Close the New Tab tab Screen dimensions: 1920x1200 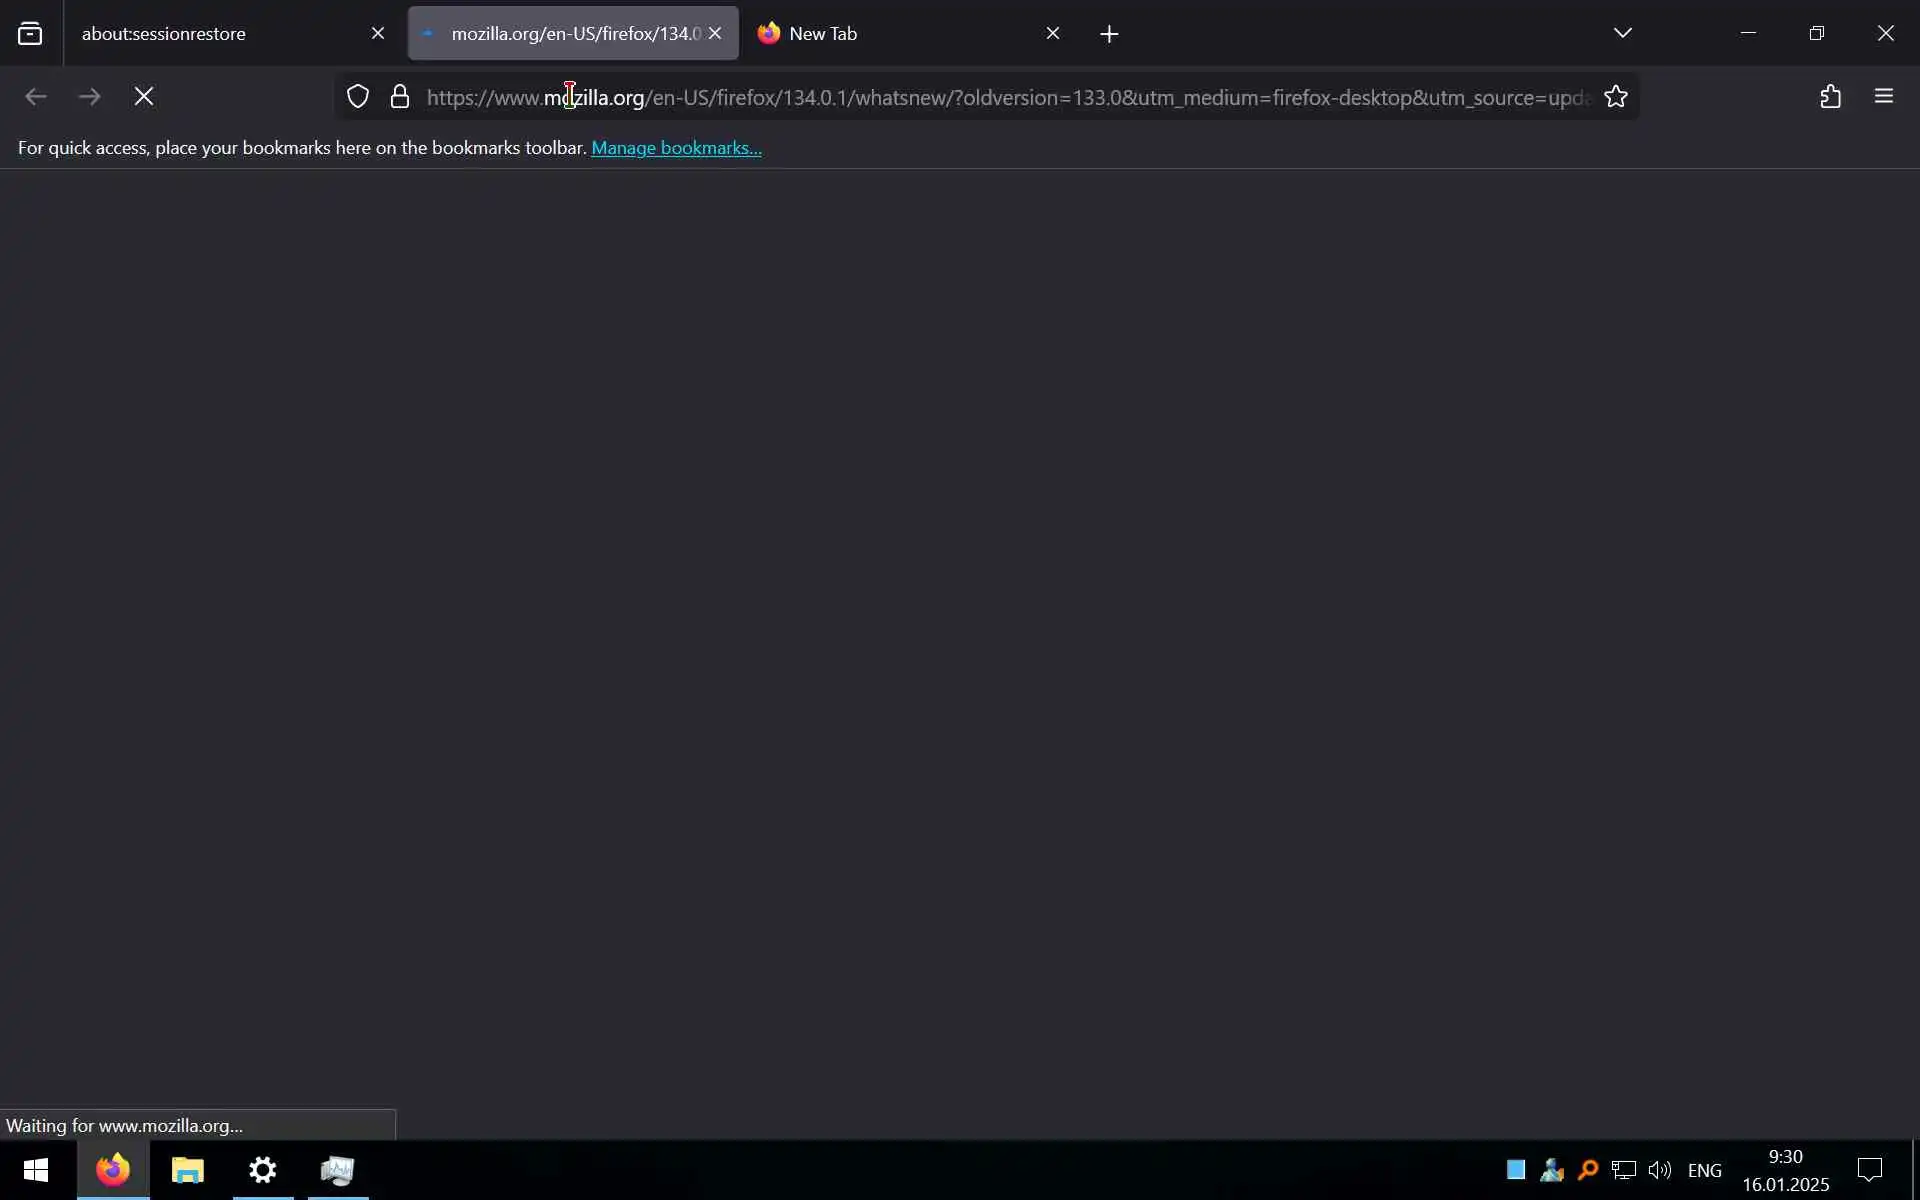[1053, 34]
